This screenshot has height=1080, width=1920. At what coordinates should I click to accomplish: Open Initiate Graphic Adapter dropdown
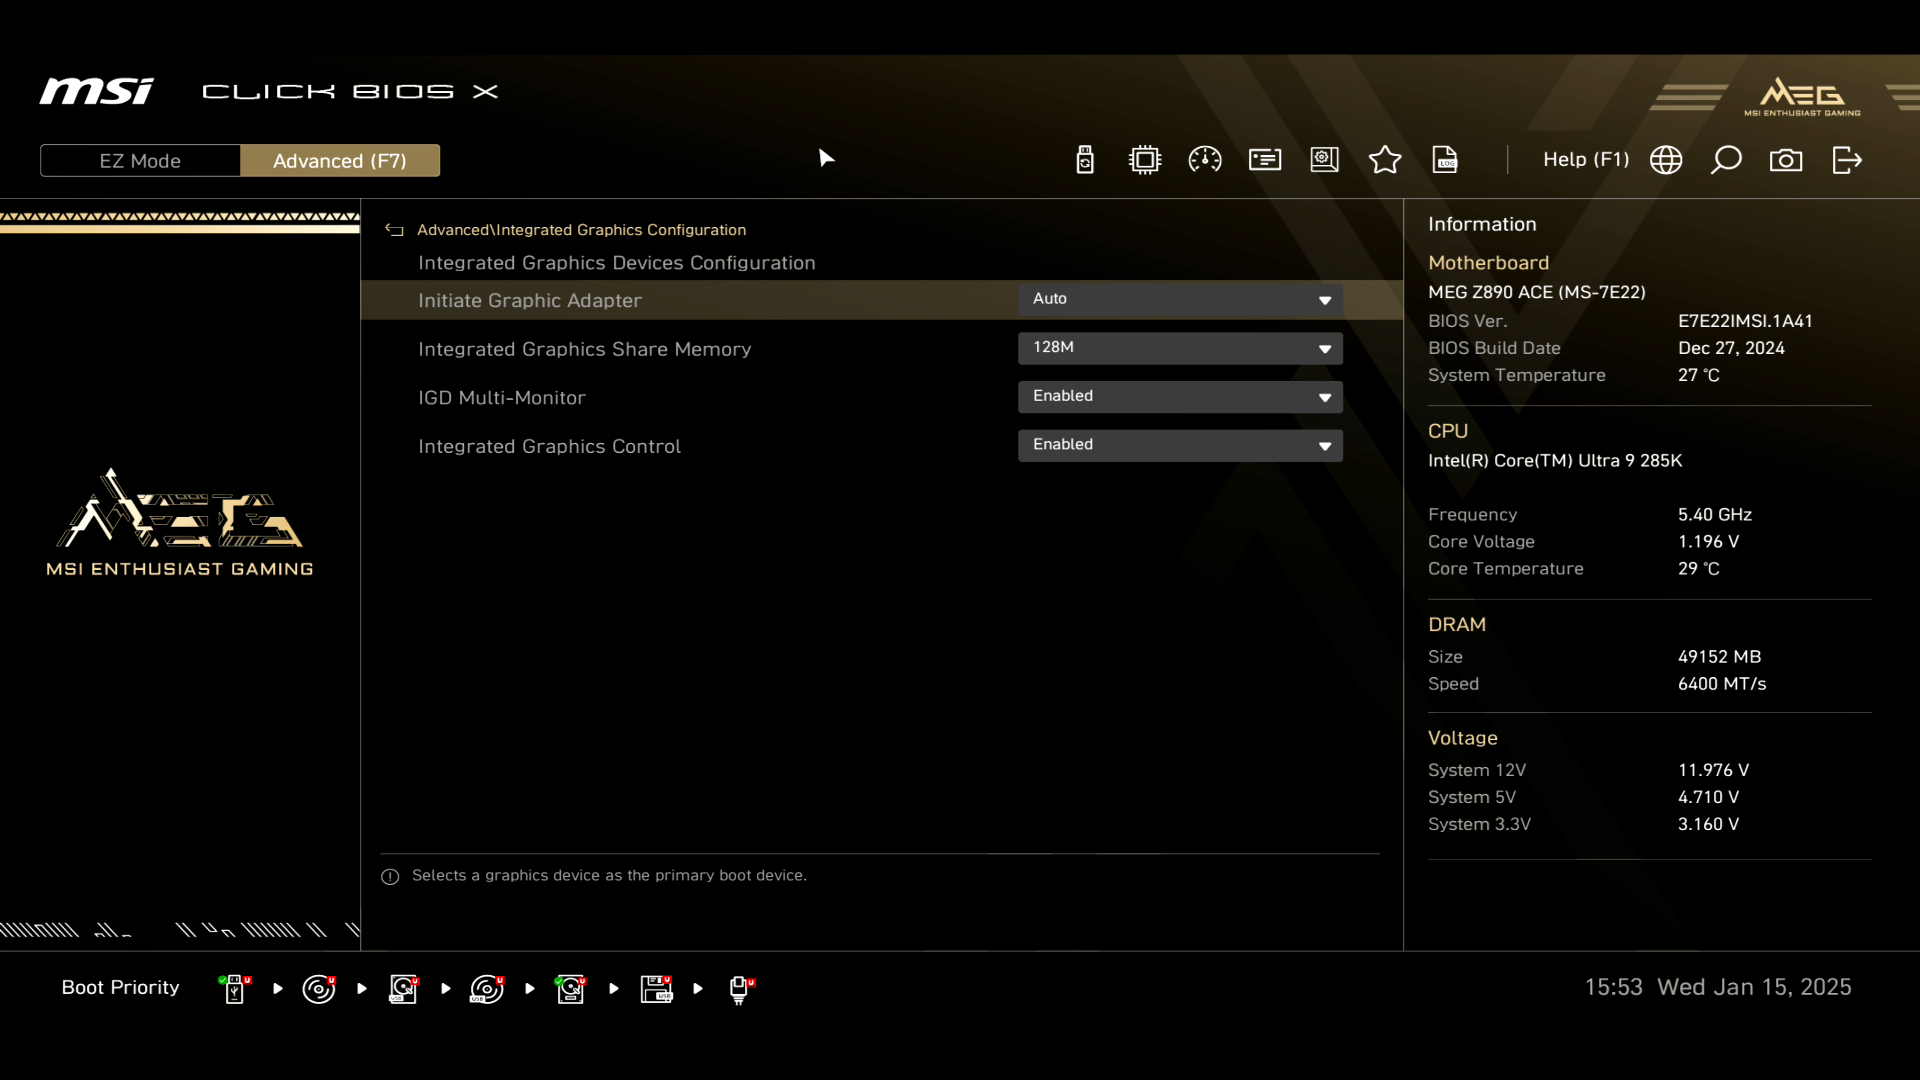point(1180,300)
